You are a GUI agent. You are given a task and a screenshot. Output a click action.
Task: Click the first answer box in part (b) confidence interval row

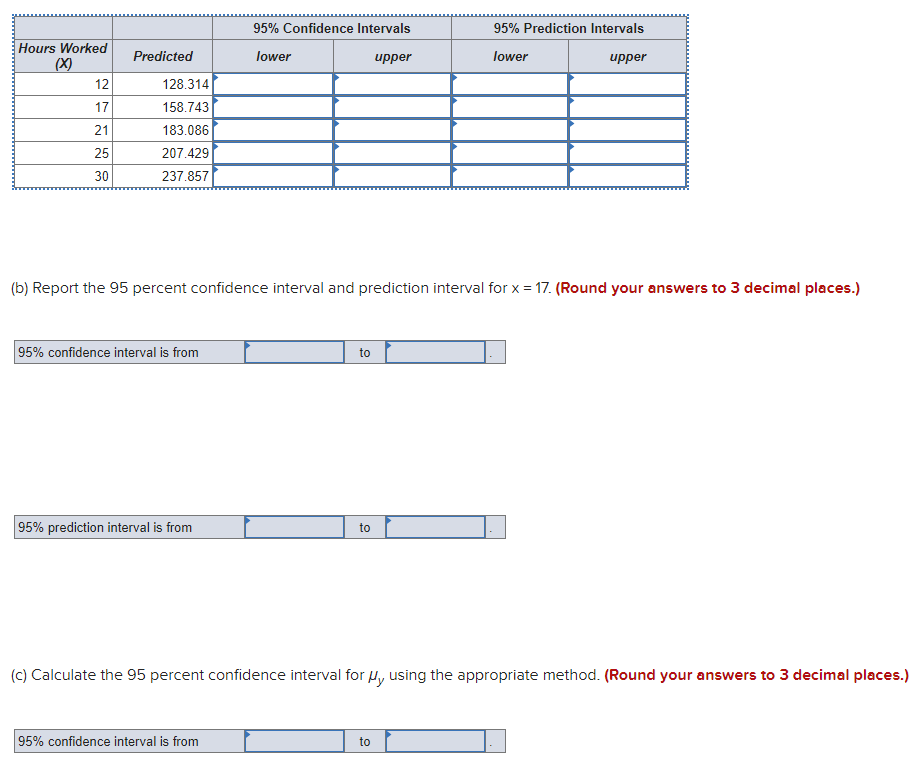tap(294, 351)
